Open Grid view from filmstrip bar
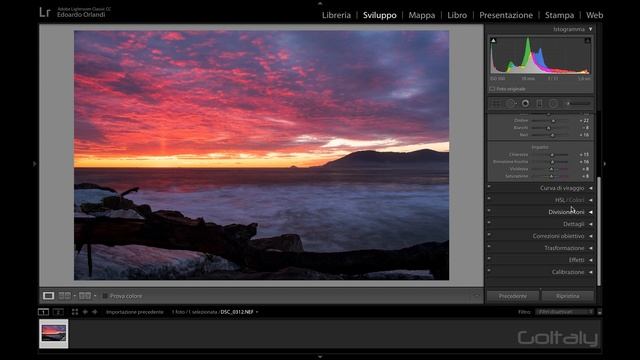This screenshot has height=360, width=640. [x=75, y=312]
